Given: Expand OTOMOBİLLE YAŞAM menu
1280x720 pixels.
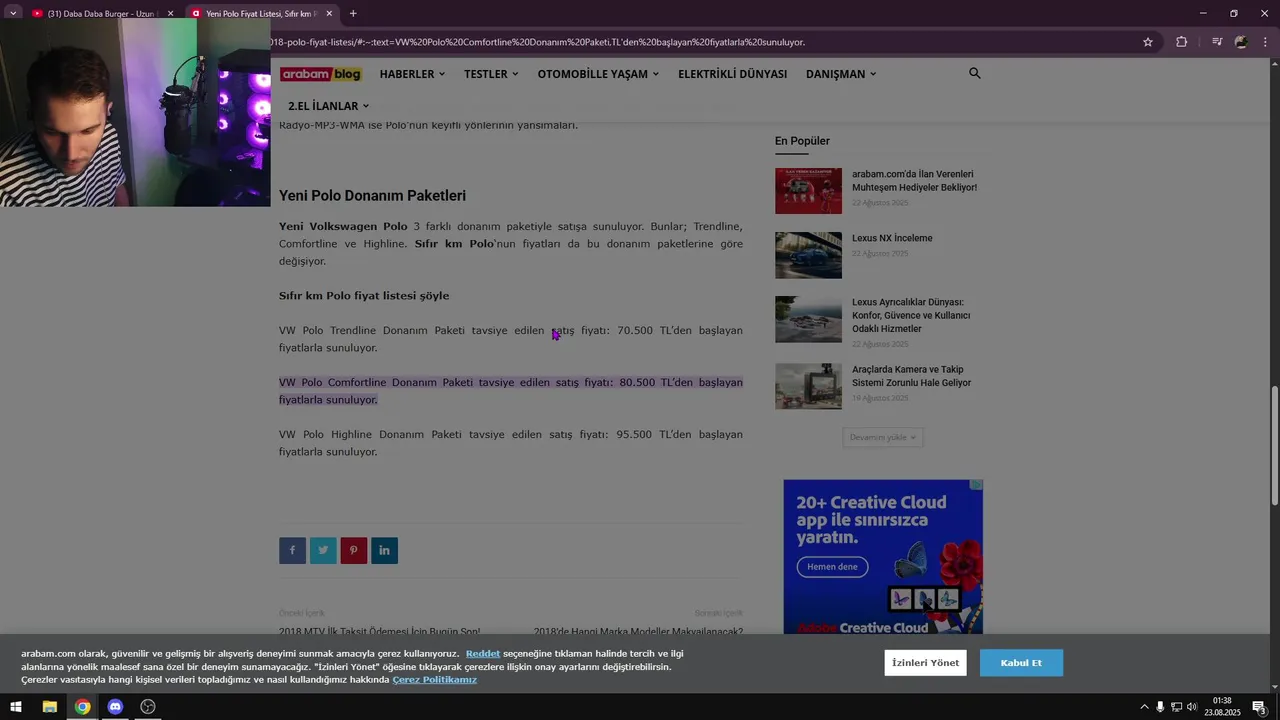Looking at the screenshot, I should pyautogui.click(x=598, y=74).
